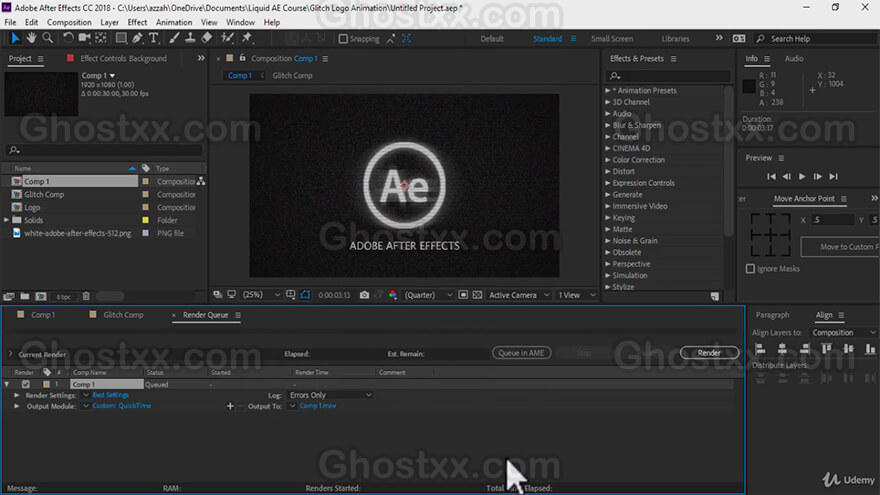Expand the Solids folder
This screenshot has width=880, height=495.
point(7,220)
